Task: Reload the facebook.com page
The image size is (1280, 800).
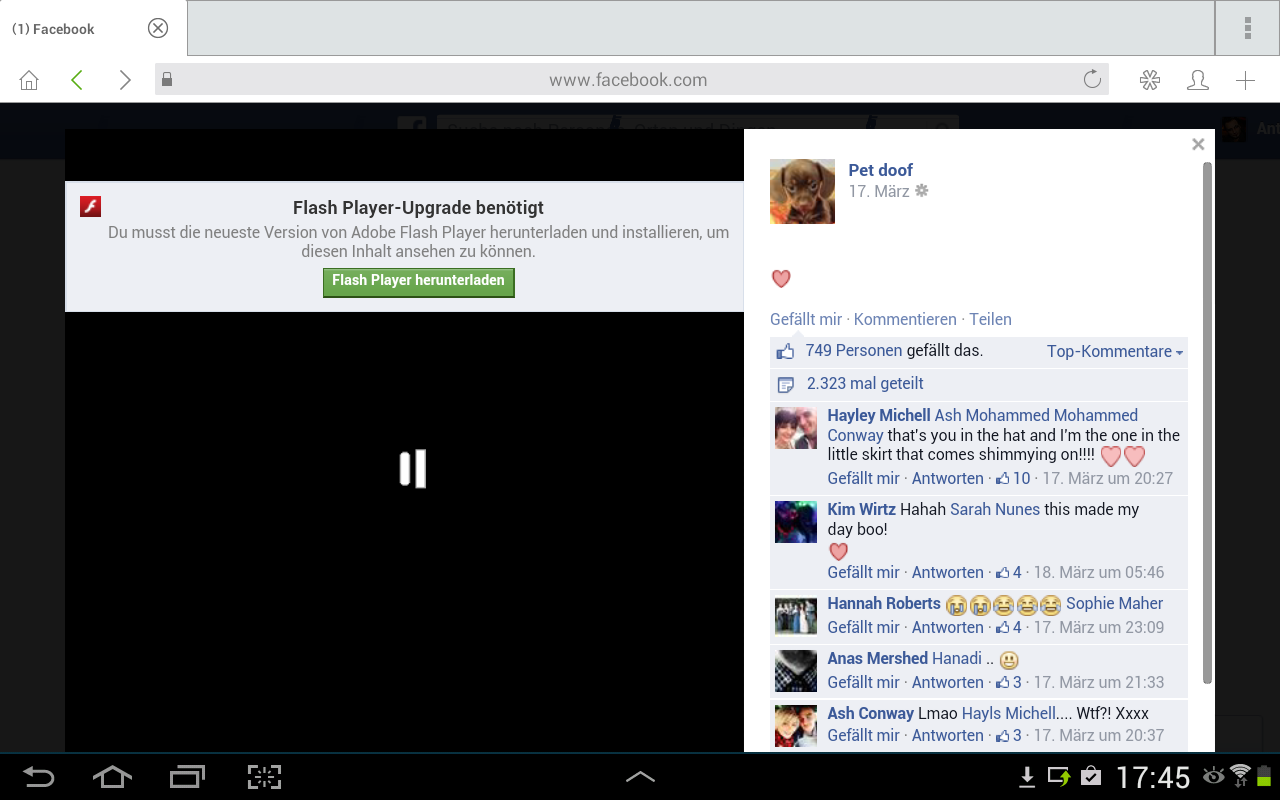Action: (1092, 80)
